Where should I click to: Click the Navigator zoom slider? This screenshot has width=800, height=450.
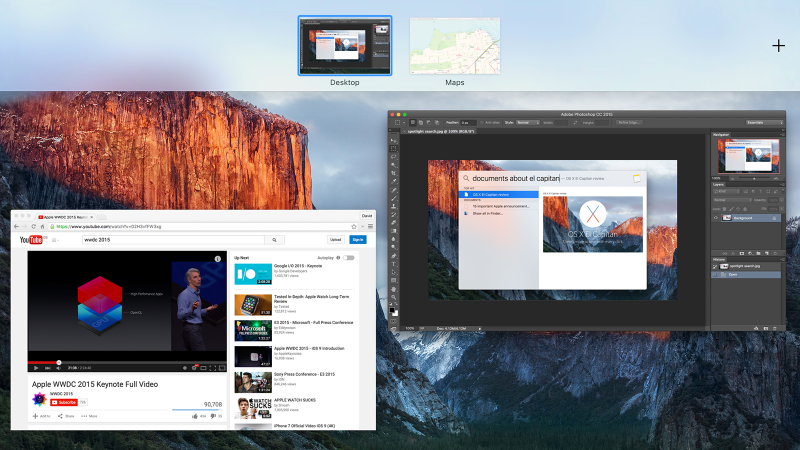point(755,178)
